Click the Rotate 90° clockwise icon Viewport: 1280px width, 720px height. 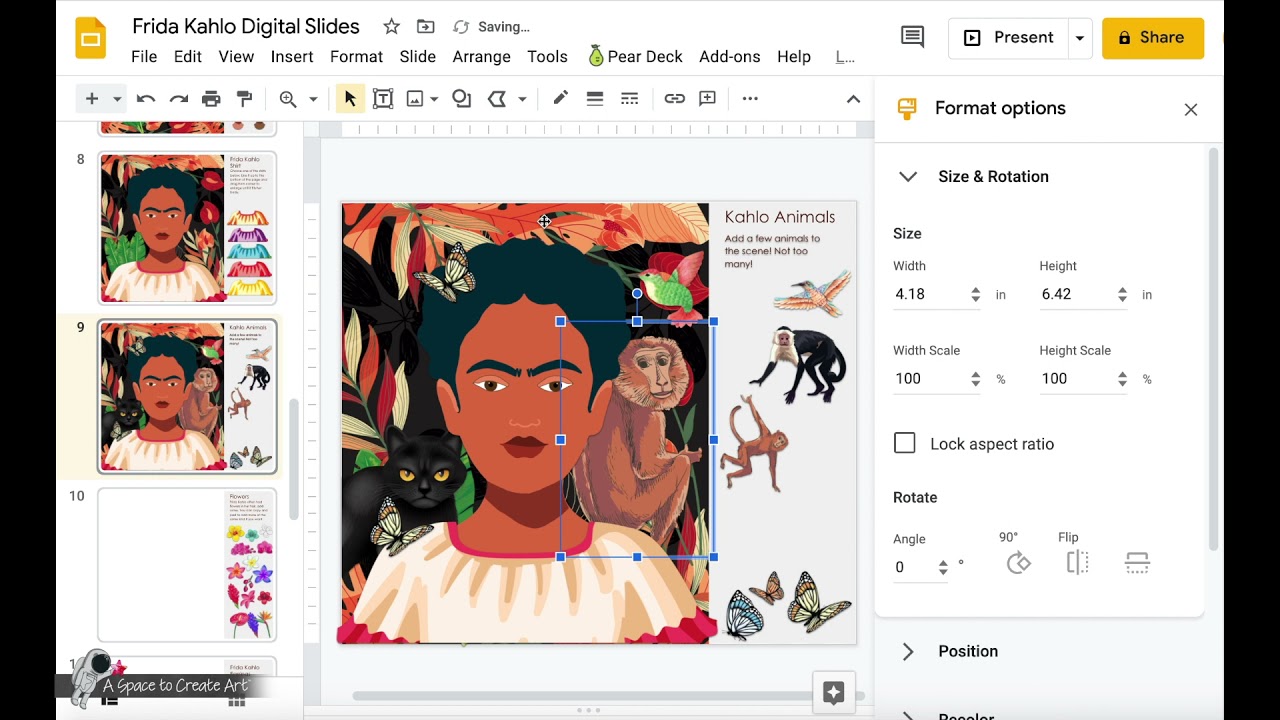coord(1018,563)
